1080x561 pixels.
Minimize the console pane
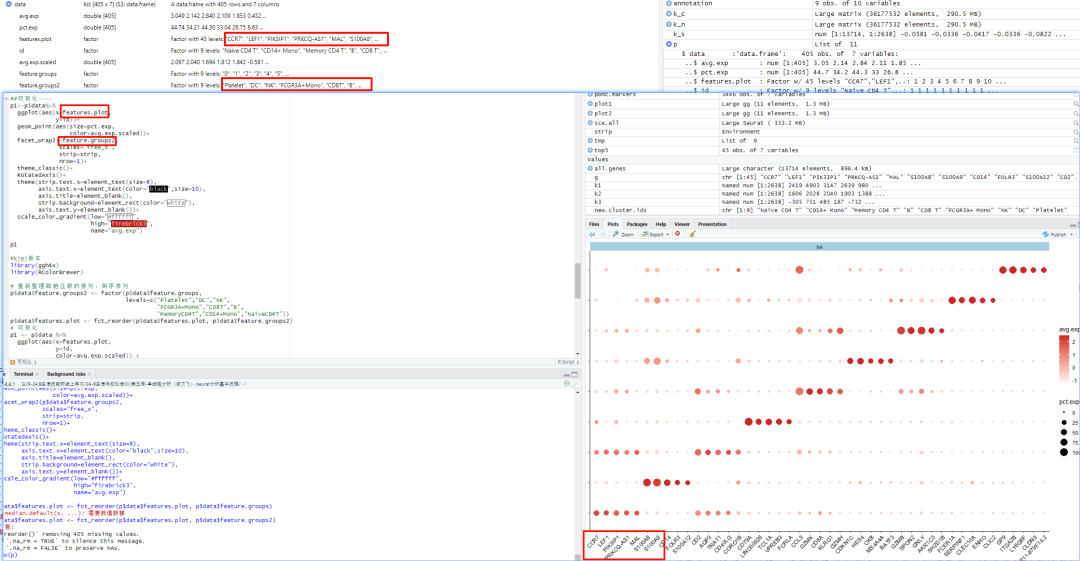[x=567, y=374]
